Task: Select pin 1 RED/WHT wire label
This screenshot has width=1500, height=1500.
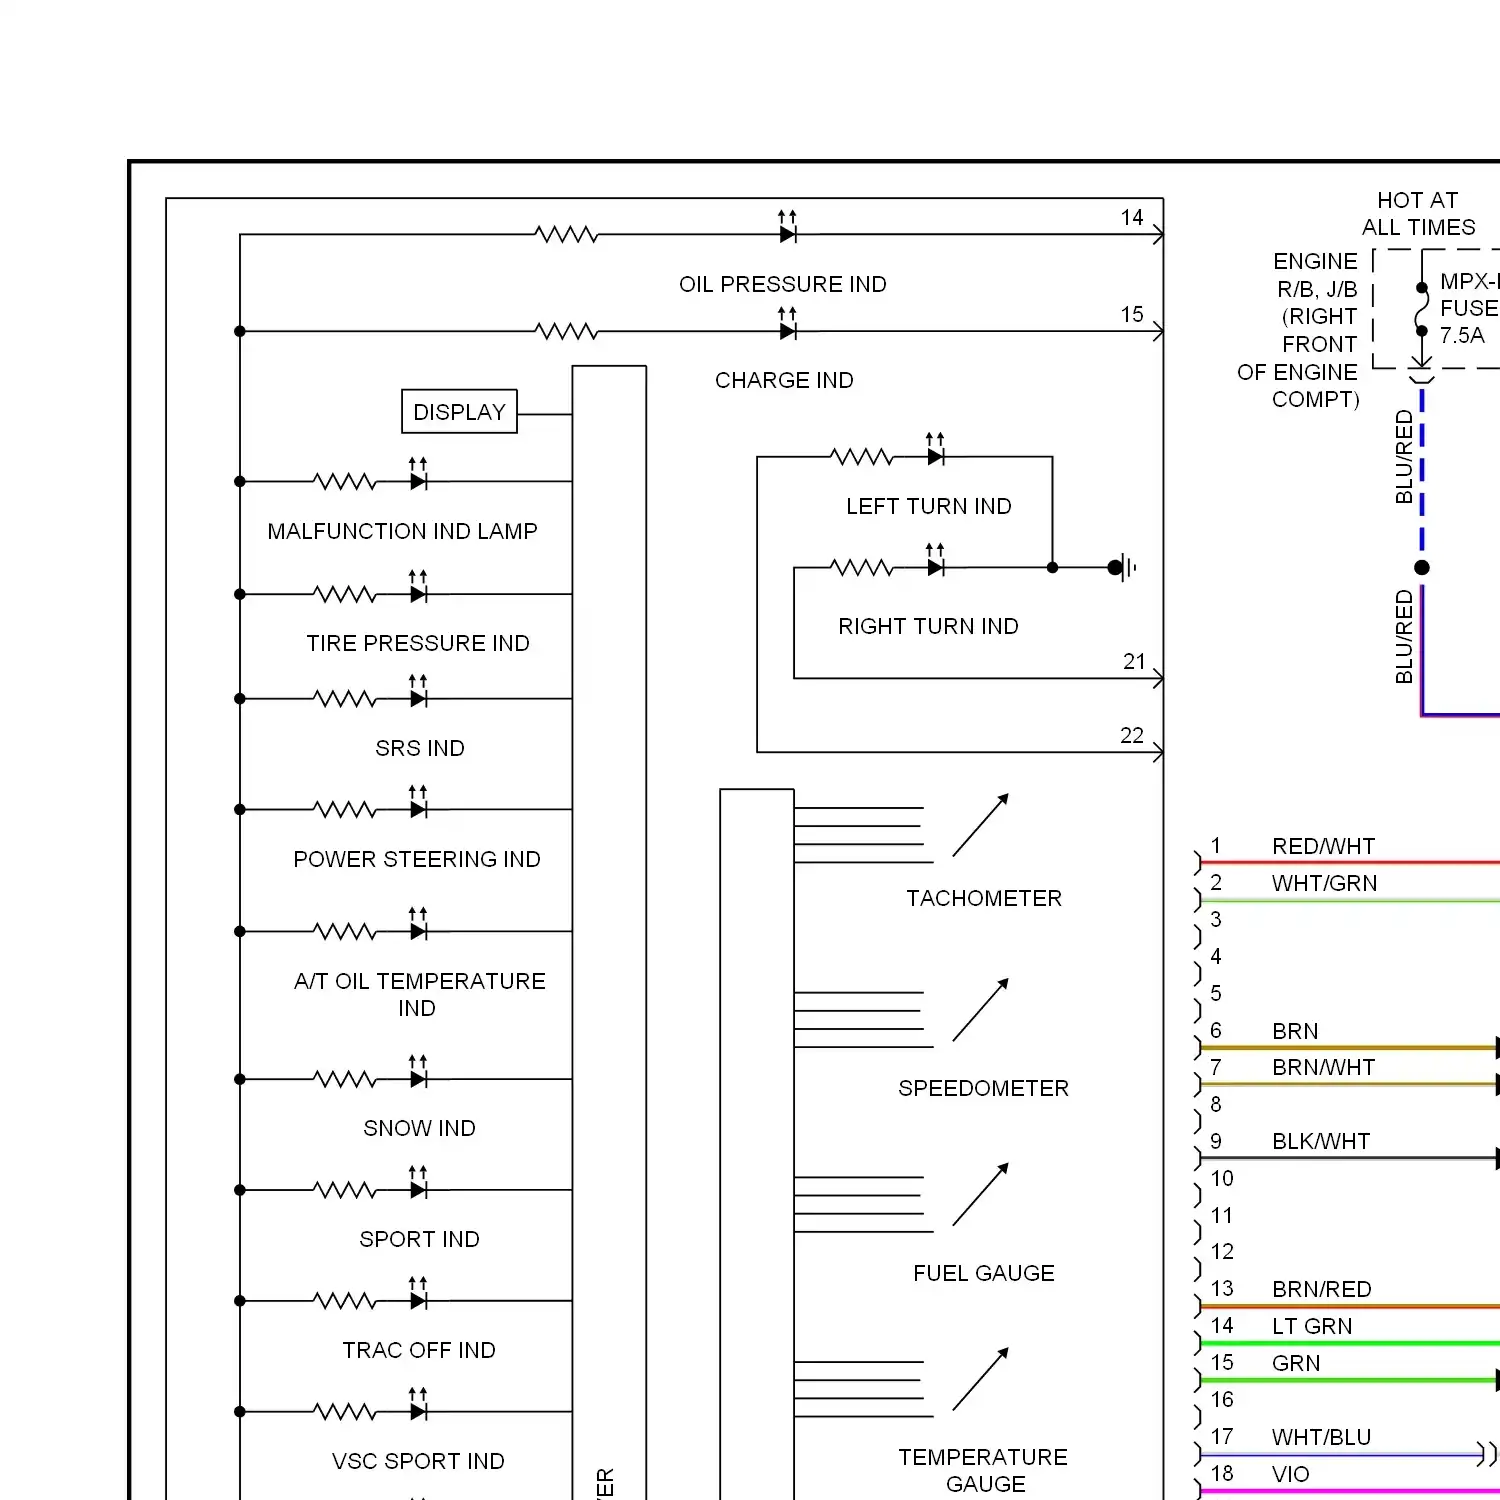Action: point(1323,846)
